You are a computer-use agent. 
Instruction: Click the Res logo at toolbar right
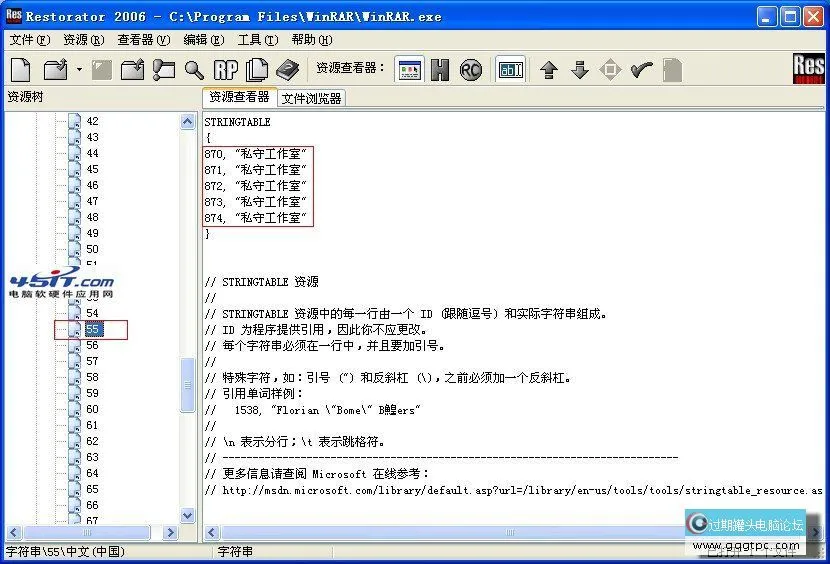(808, 68)
